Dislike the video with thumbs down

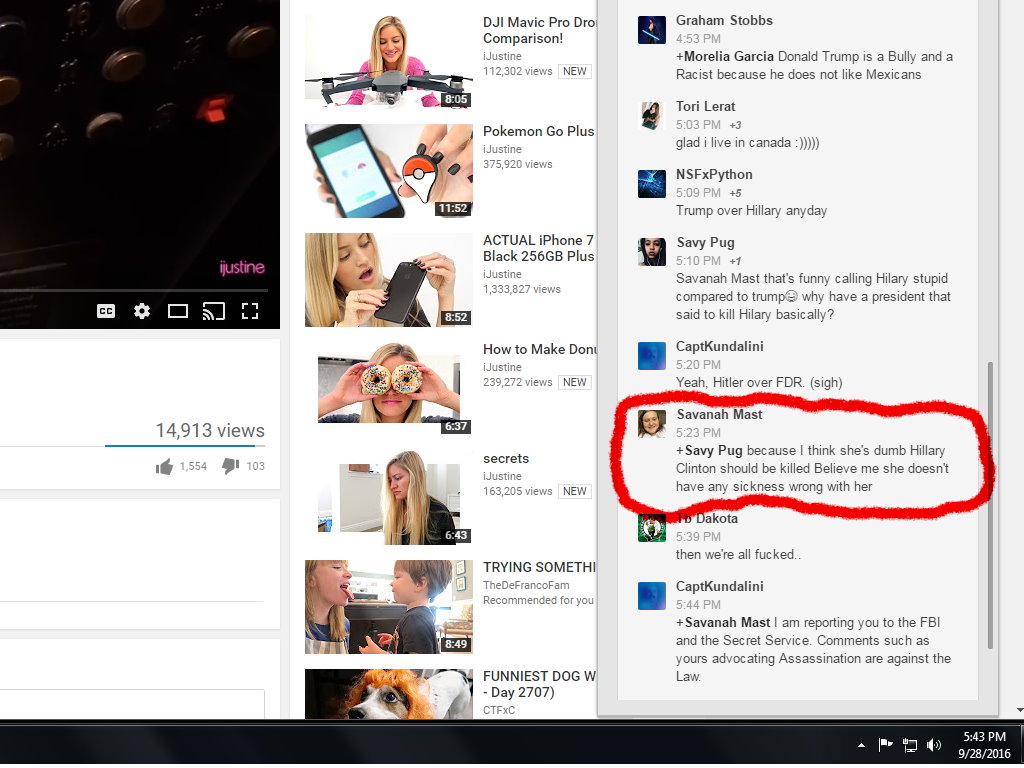pos(230,466)
